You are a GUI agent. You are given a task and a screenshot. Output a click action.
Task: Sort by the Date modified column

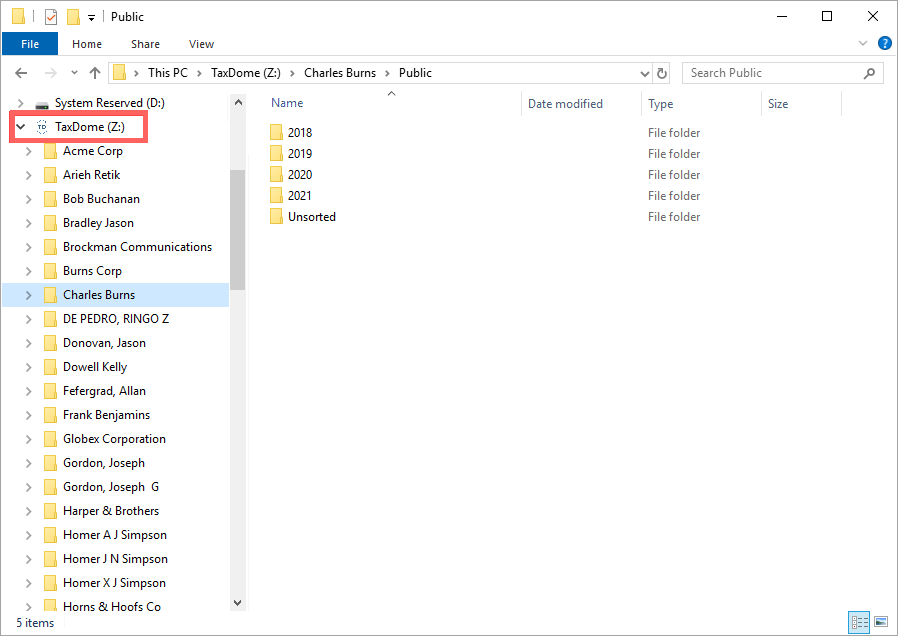(x=565, y=104)
